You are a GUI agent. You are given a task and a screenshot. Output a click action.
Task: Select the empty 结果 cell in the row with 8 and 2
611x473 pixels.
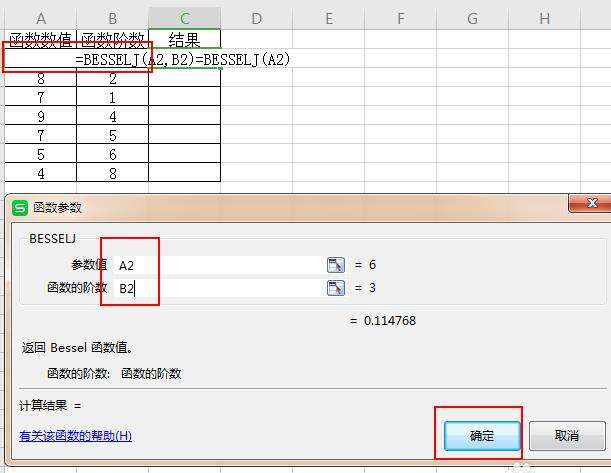click(x=185, y=78)
